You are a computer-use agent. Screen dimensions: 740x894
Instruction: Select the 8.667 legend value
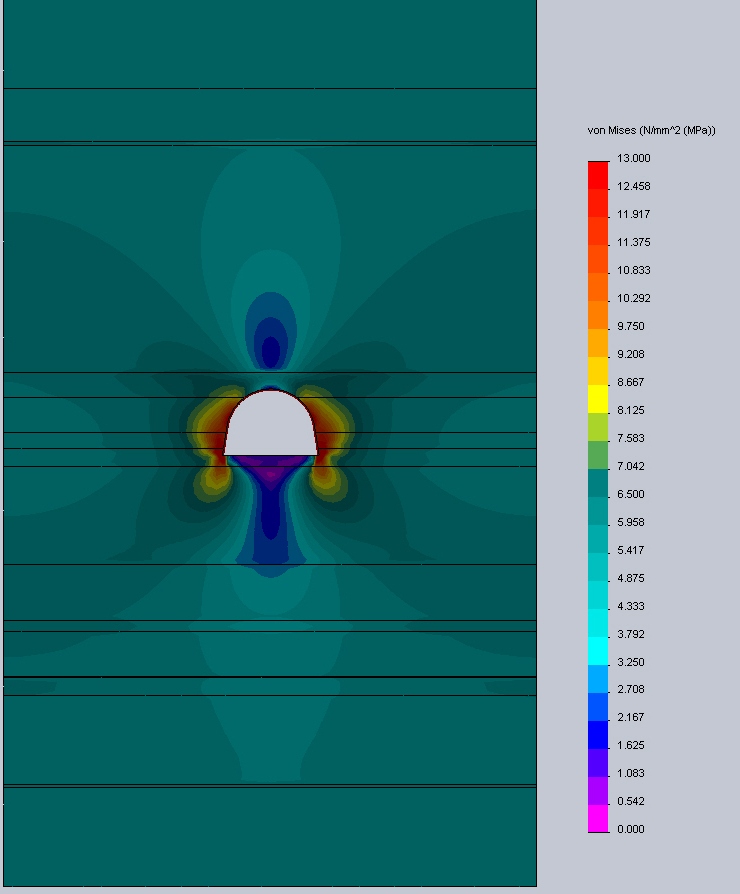pyautogui.click(x=631, y=381)
